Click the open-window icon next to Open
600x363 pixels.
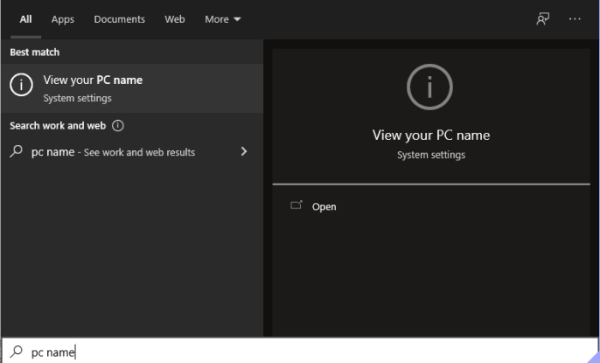click(296, 205)
